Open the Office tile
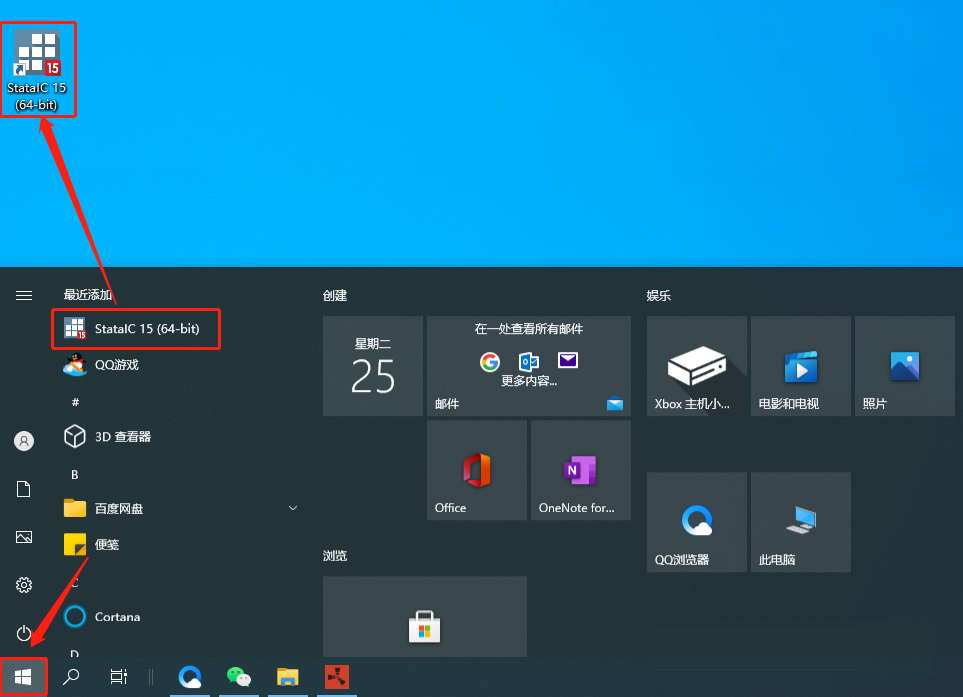Screen dimensions: 963x697 476,470
